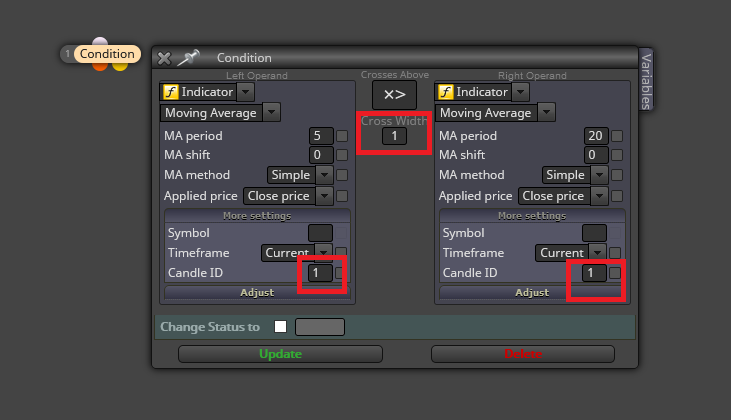The image size is (731, 420).
Task: Click the yellow output dot of the Condition node
Action: (x=120, y=67)
